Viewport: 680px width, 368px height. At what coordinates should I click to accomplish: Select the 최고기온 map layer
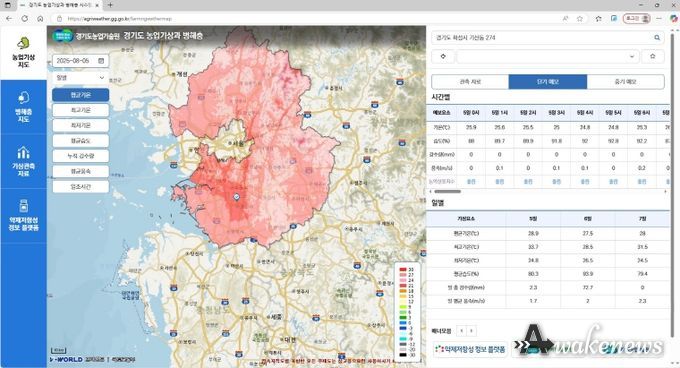point(81,110)
